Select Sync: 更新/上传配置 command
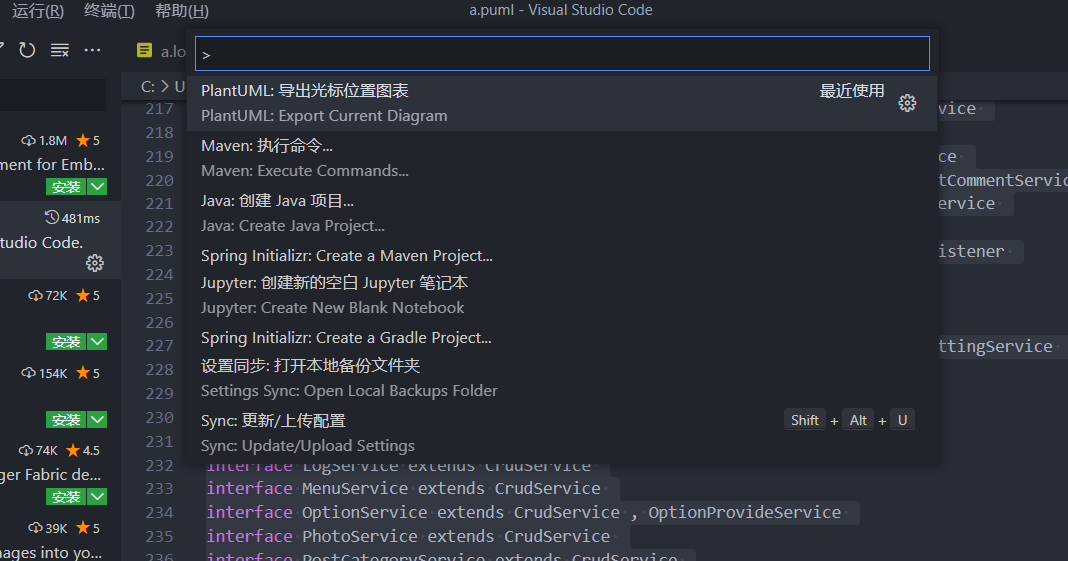 (562, 433)
